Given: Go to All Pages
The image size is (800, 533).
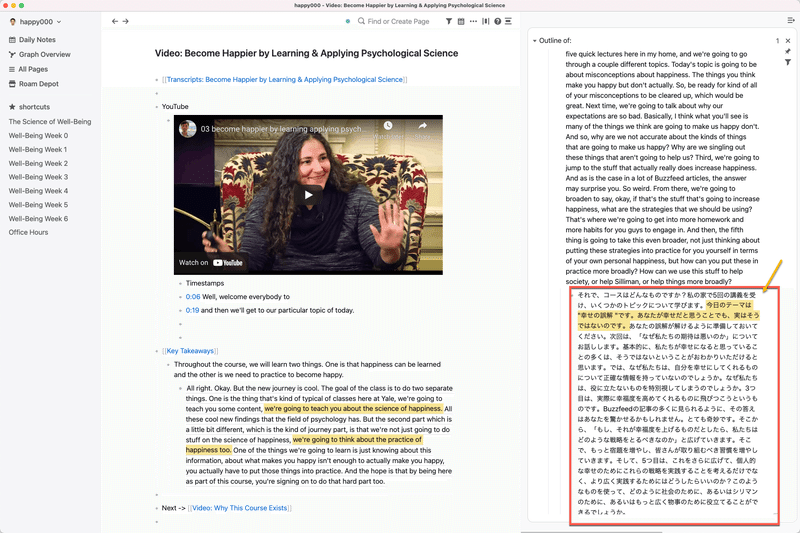Looking at the screenshot, I should pos(33,69).
